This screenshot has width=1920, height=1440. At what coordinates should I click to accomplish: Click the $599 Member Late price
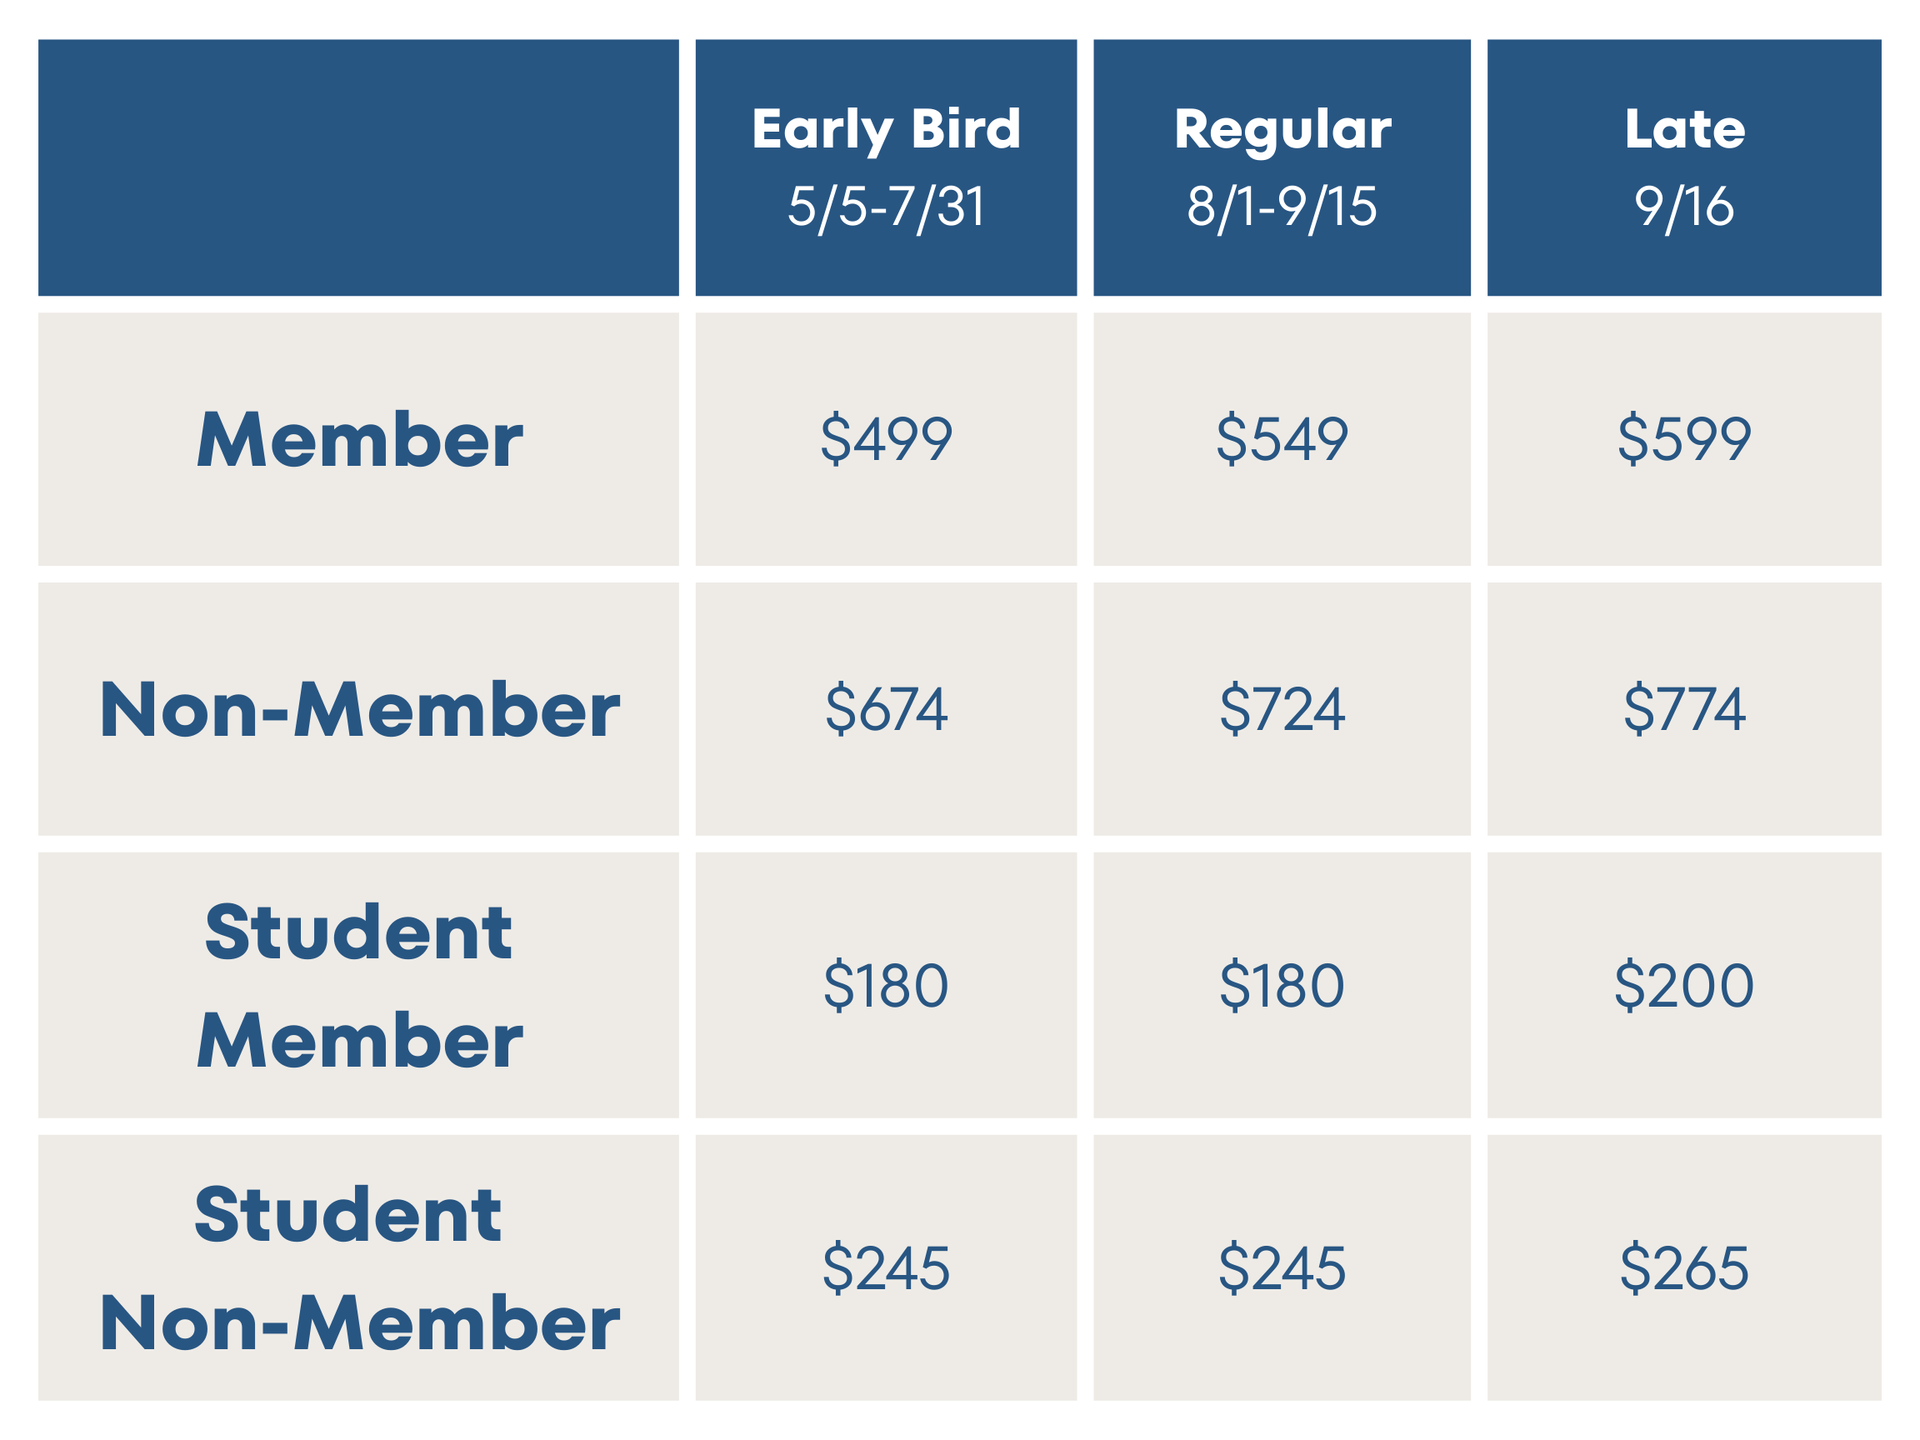pyautogui.click(x=1684, y=439)
